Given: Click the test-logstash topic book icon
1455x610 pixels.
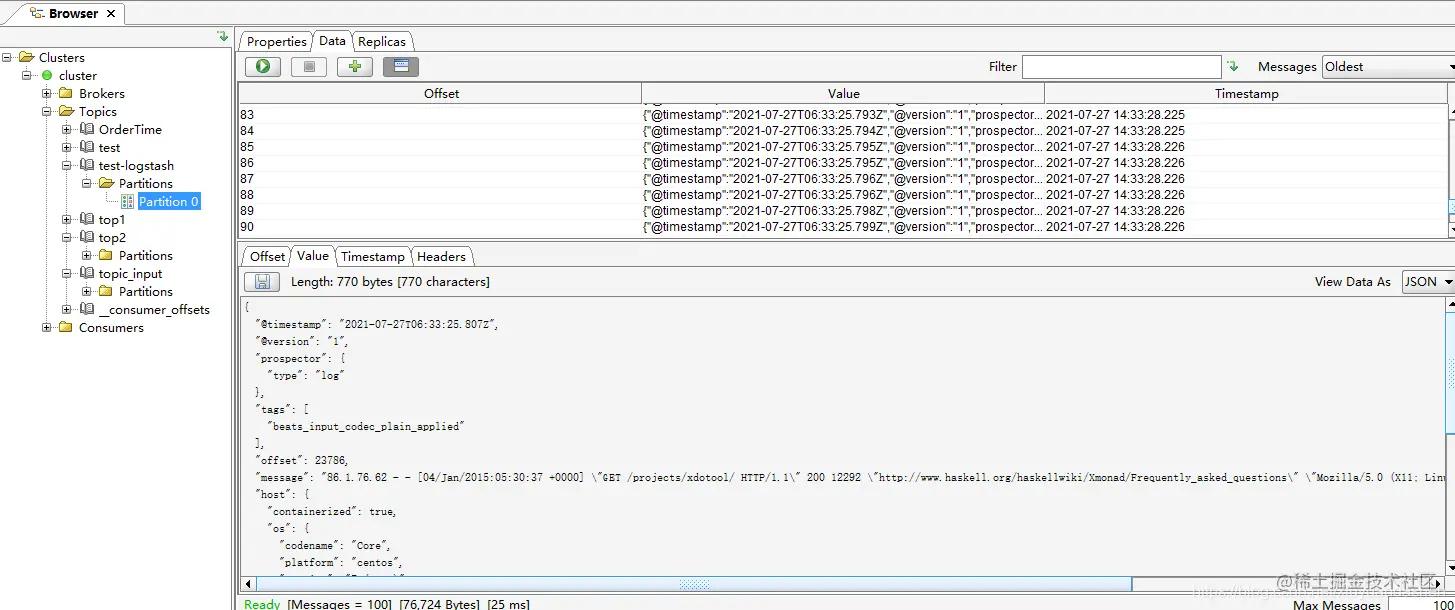Looking at the screenshot, I should [x=87, y=165].
